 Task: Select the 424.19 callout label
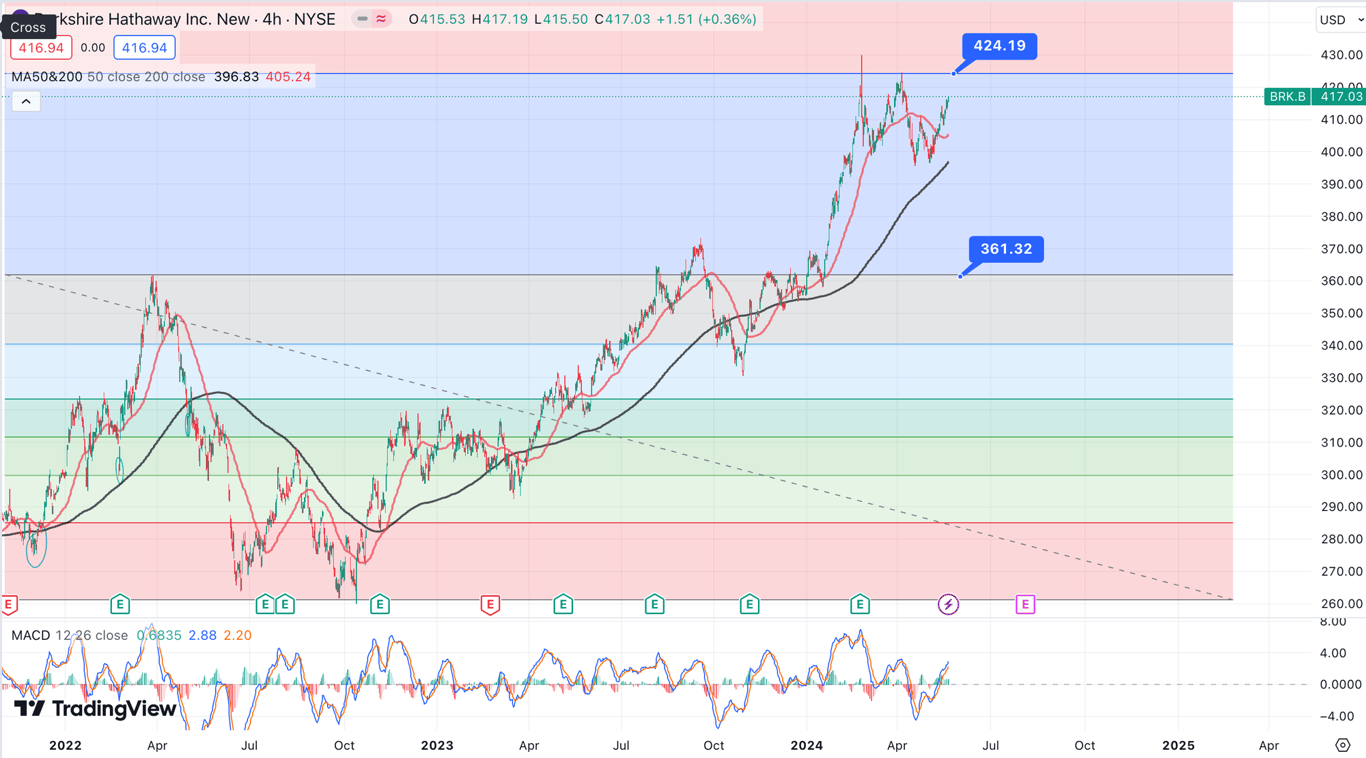999,46
